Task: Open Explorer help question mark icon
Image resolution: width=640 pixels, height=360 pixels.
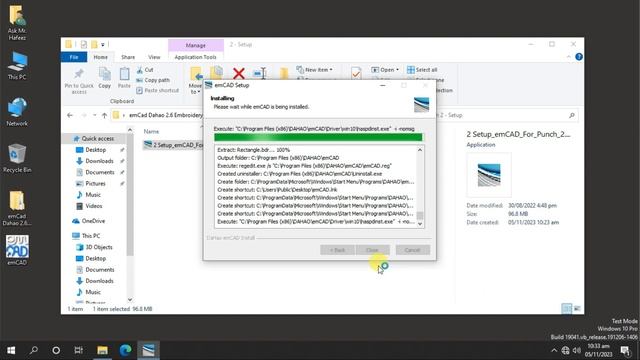Action: [579, 57]
